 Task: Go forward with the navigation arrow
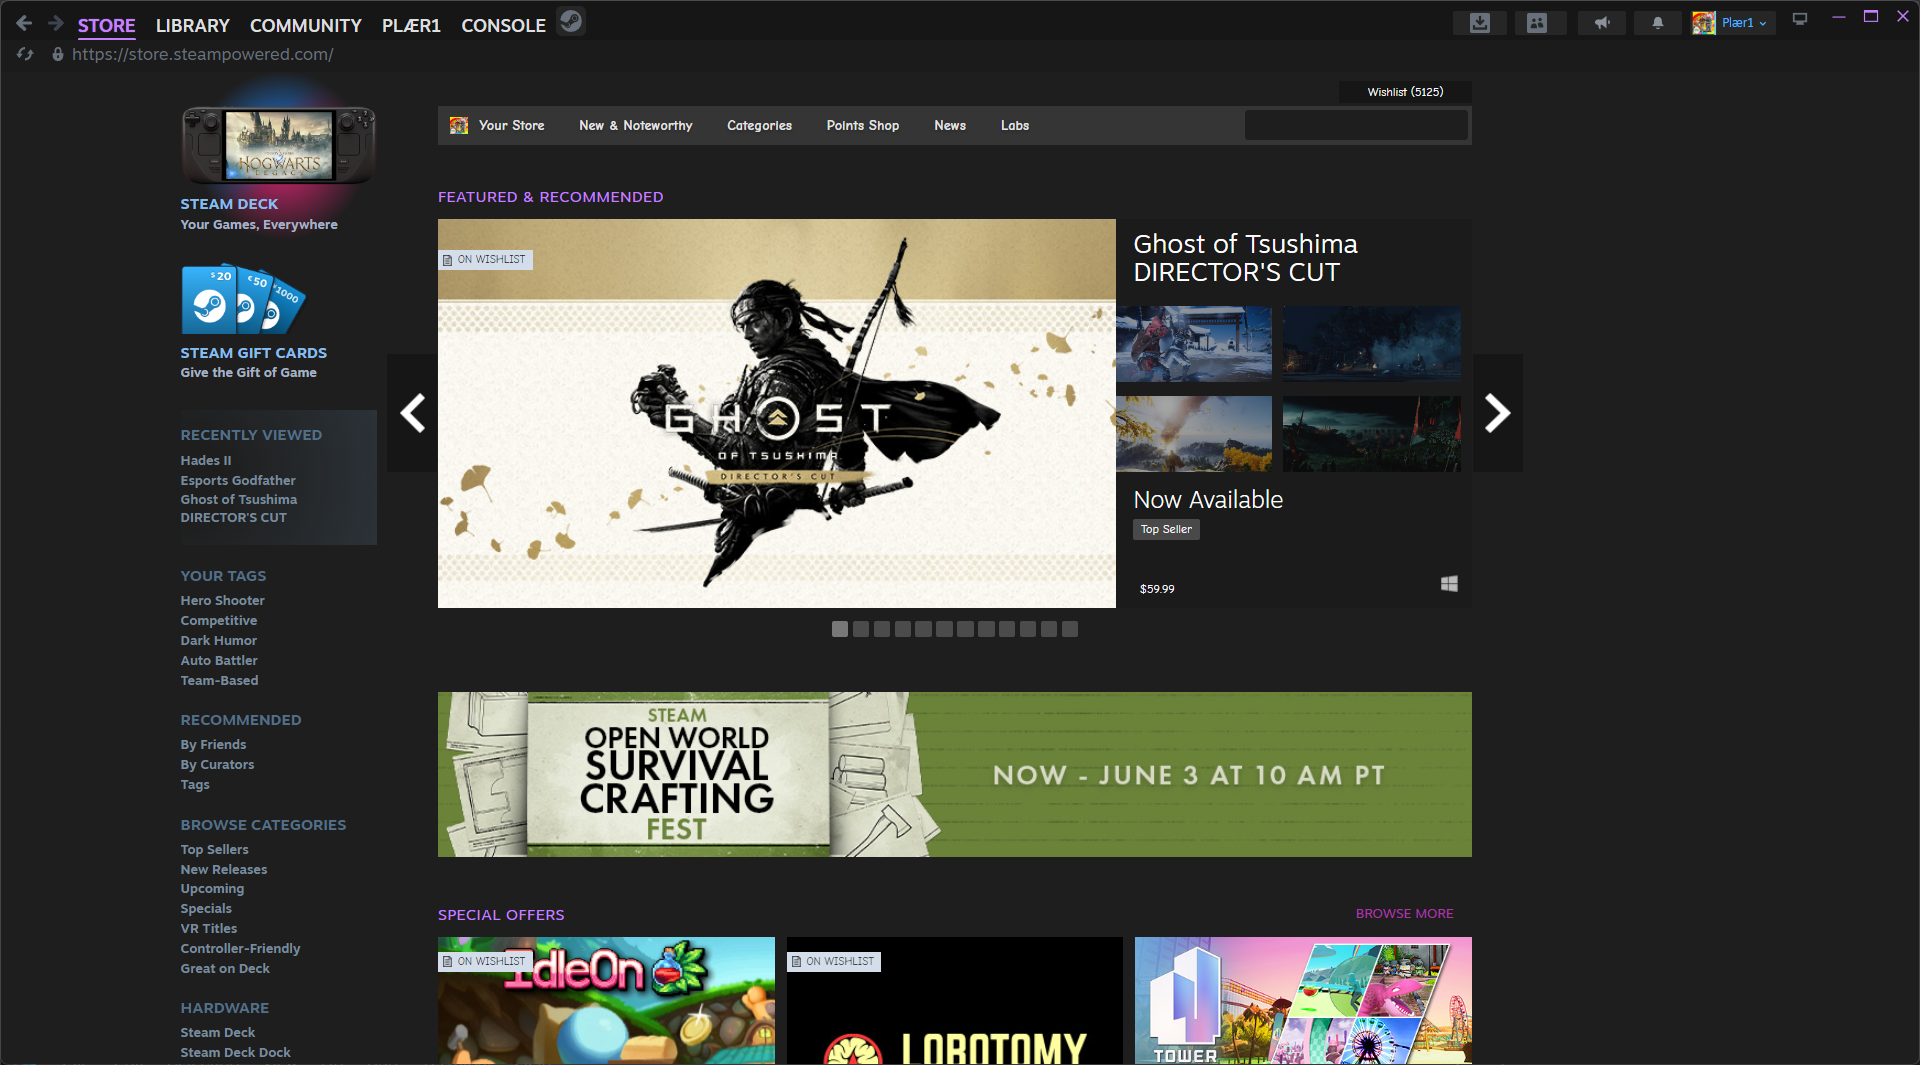pos(56,23)
